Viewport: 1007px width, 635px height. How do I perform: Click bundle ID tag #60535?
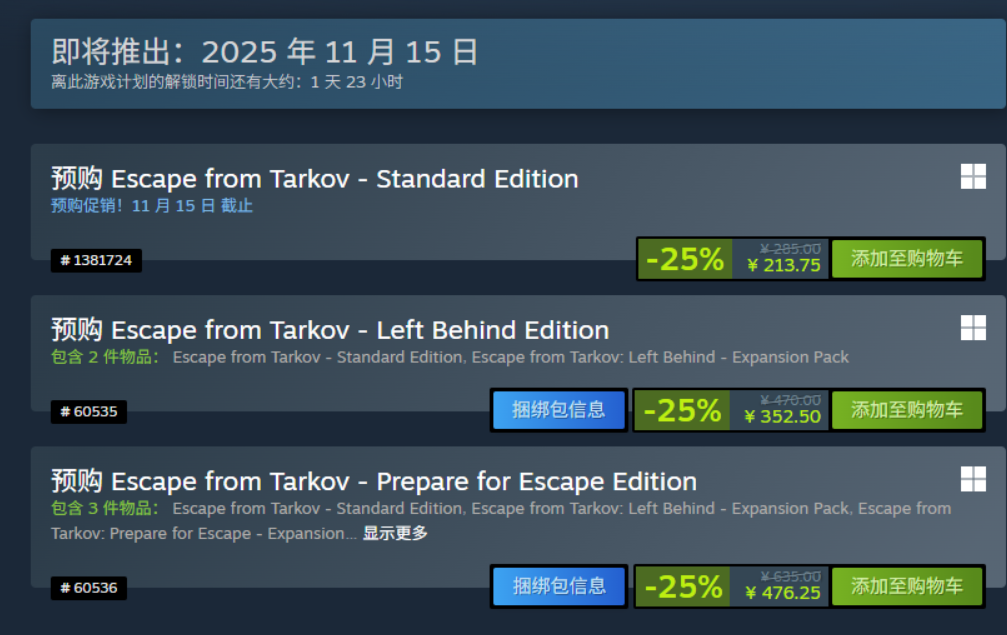point(89,412)
